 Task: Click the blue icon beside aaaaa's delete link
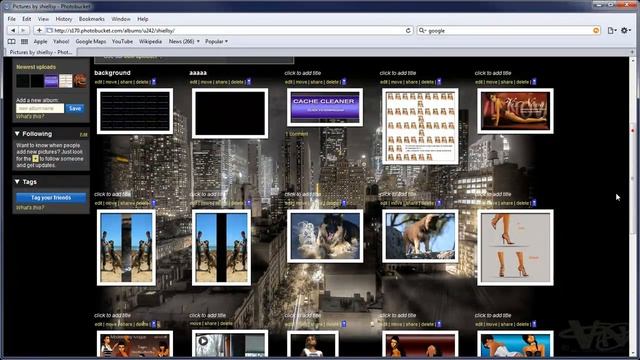(x=249, y=82)
